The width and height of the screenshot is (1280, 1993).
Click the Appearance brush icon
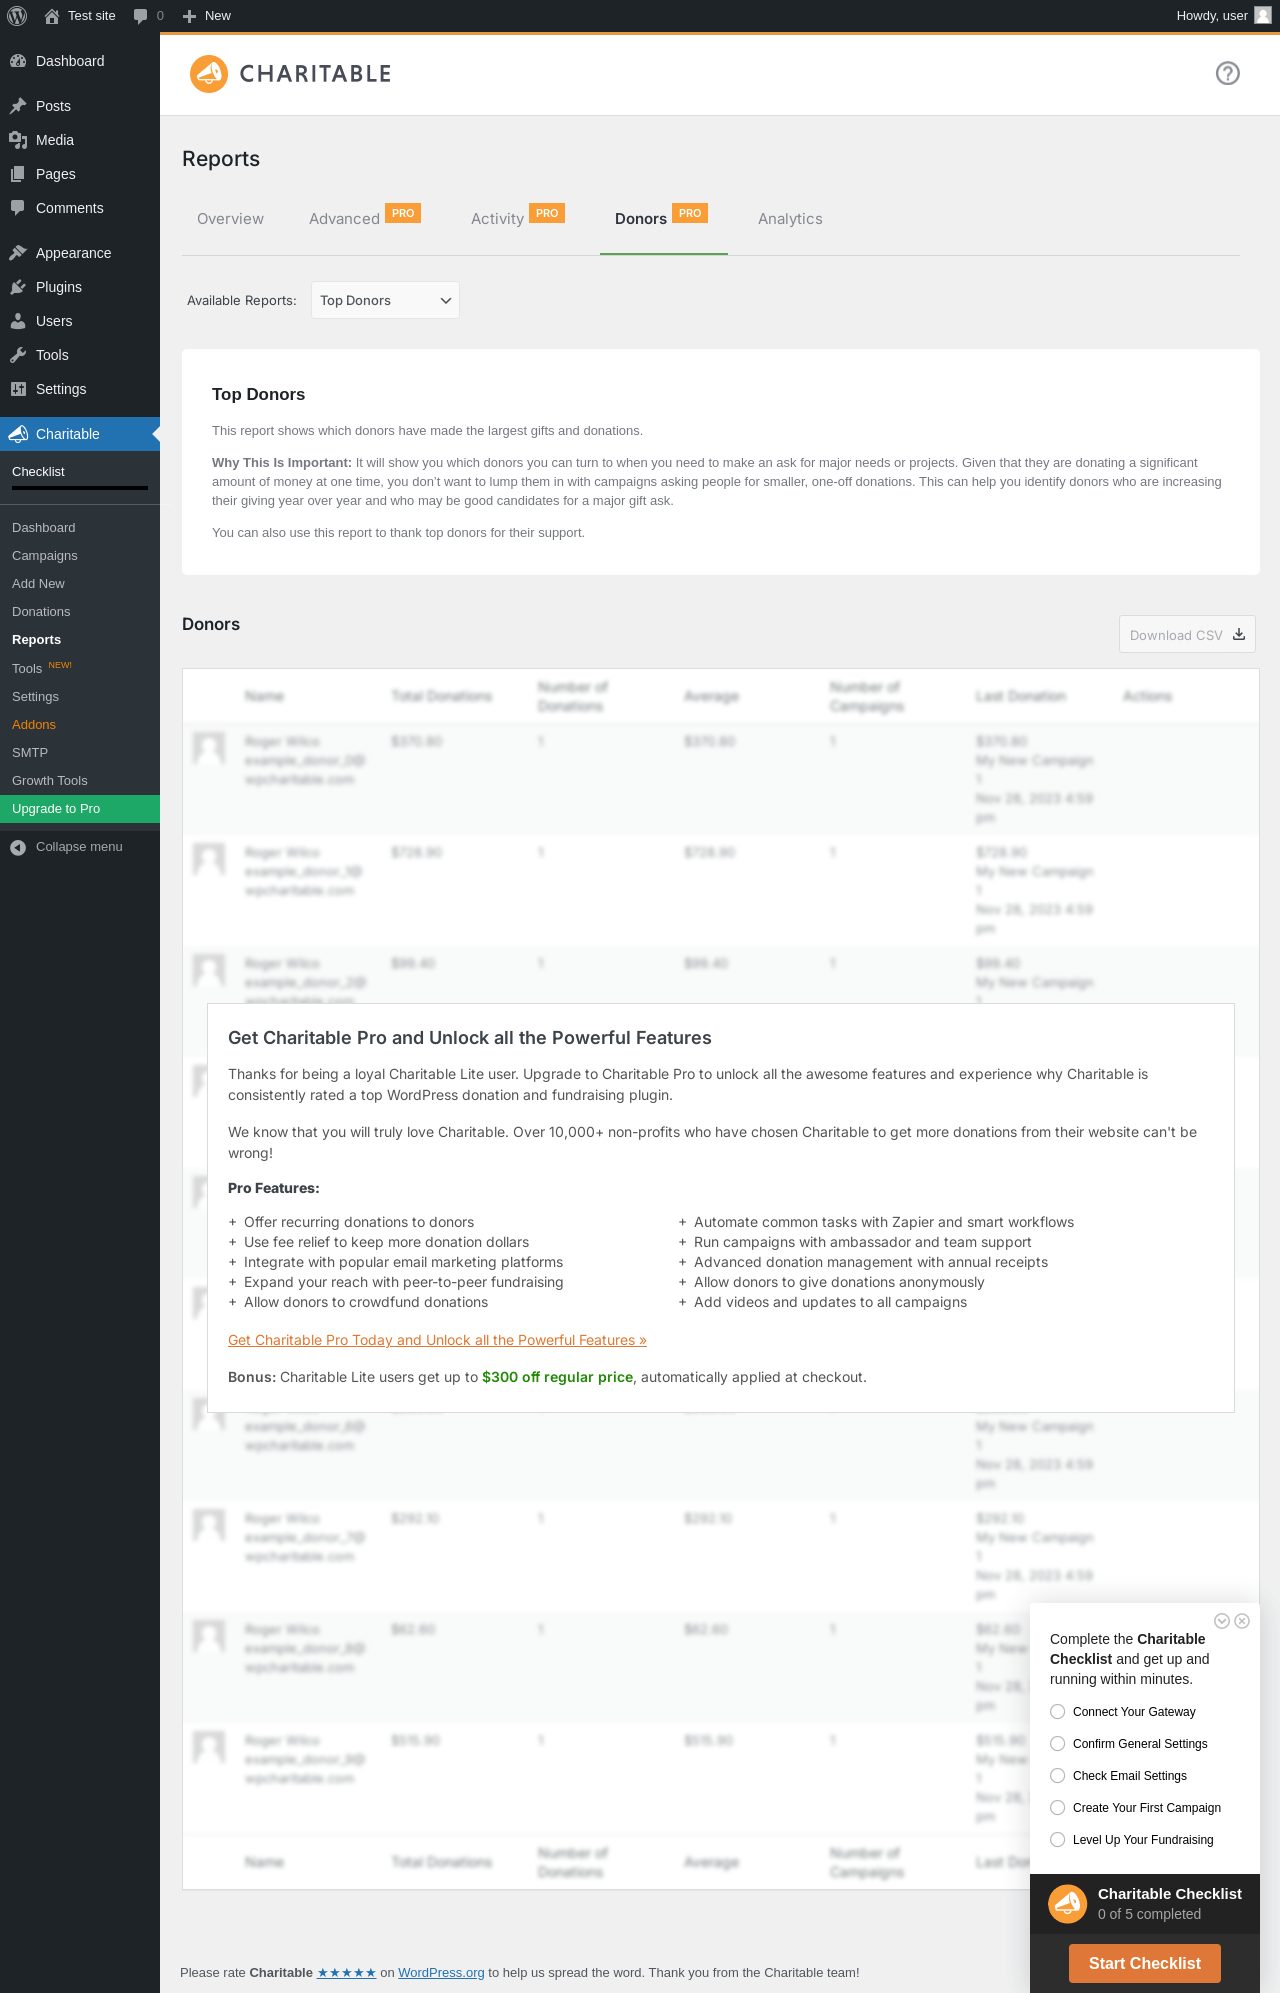18,253
